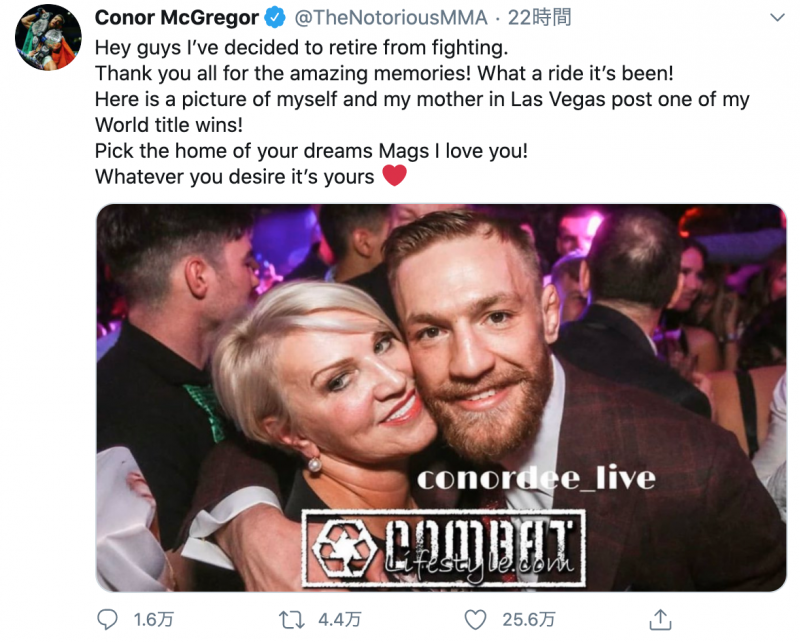800x642 pixels.
Task: Click the blue verified badge checkmark
Action: coord(275,18)
